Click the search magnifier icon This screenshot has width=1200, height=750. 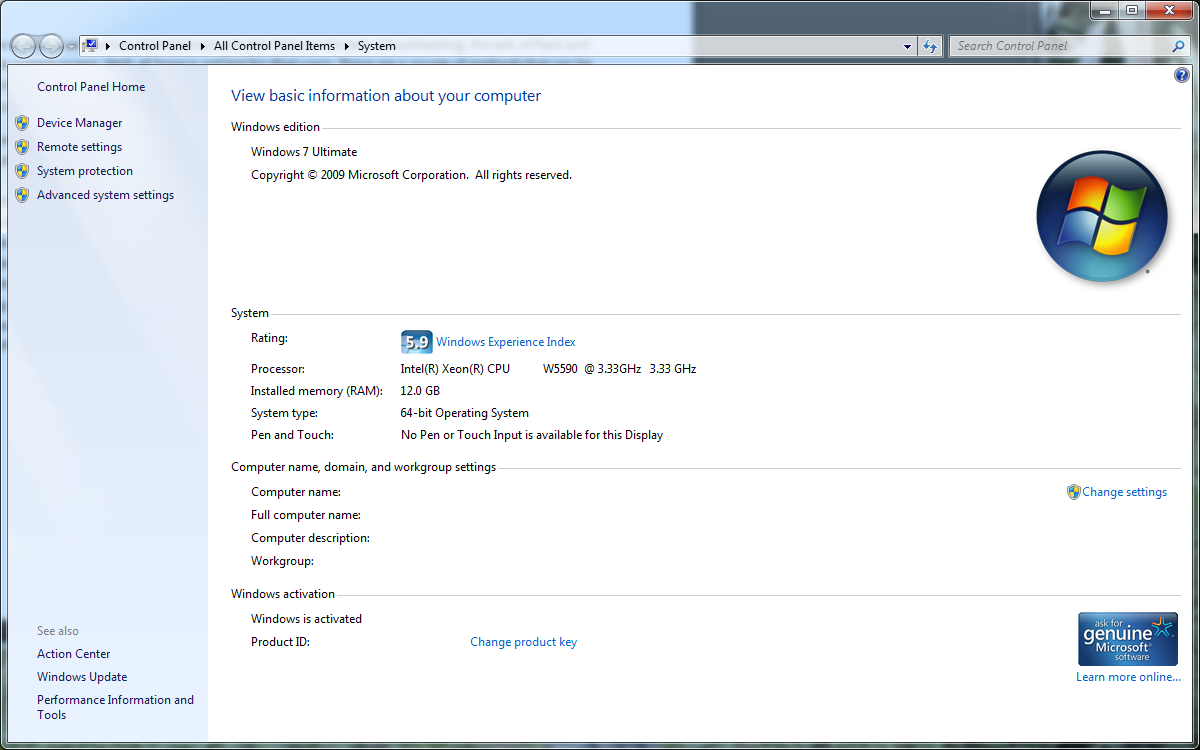pos(1178,46)
